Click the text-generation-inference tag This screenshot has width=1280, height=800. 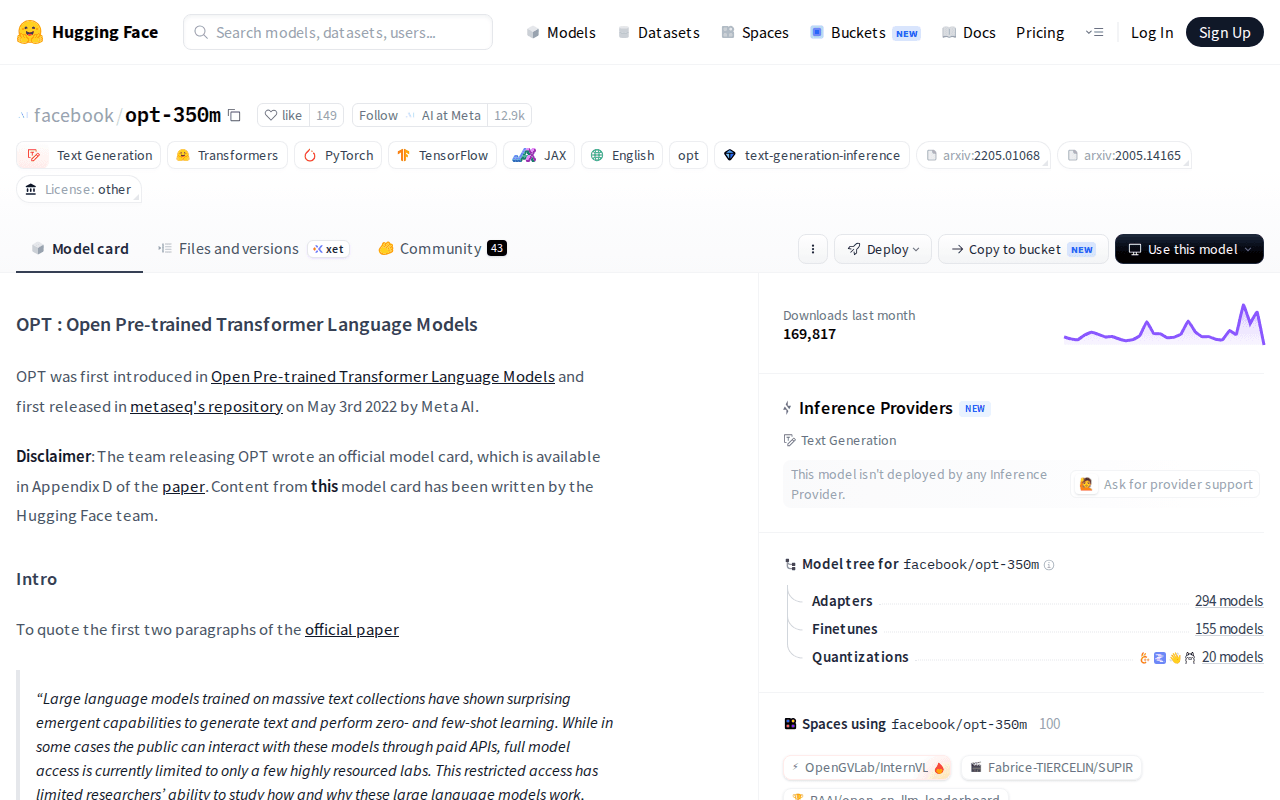[812, 155]
